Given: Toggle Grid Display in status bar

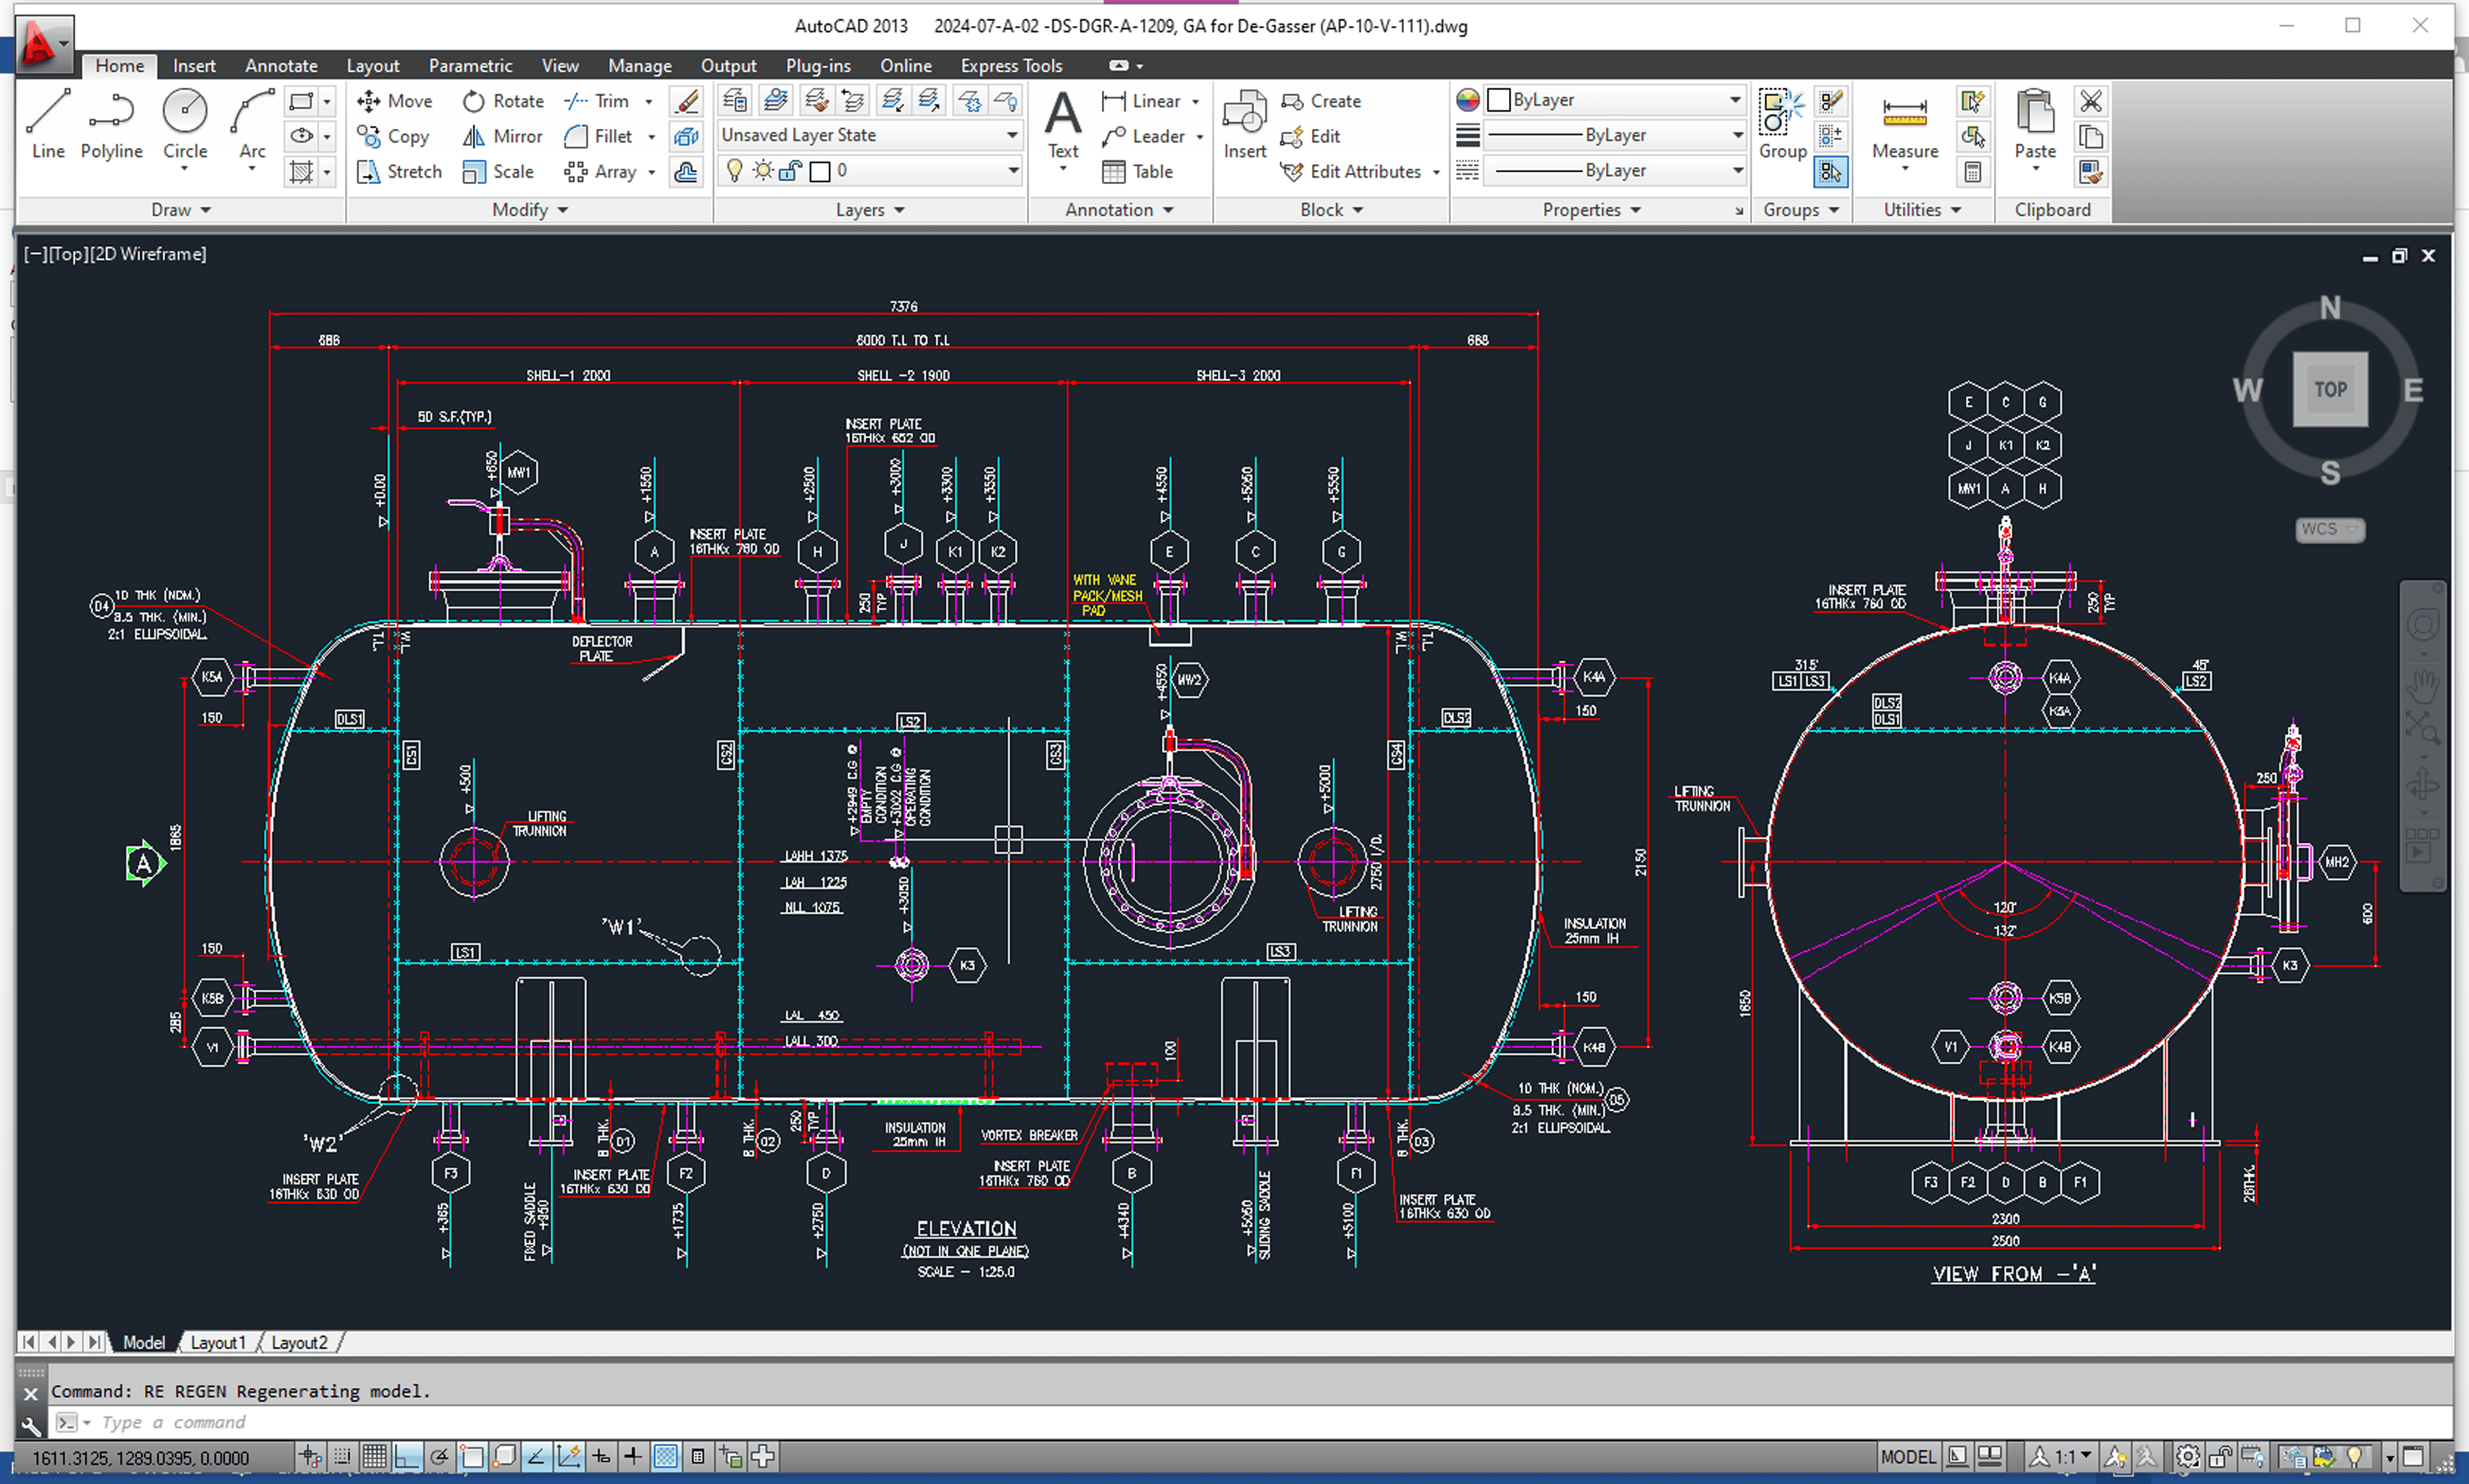Looking at the screenshot, I should pos(375,1456).
